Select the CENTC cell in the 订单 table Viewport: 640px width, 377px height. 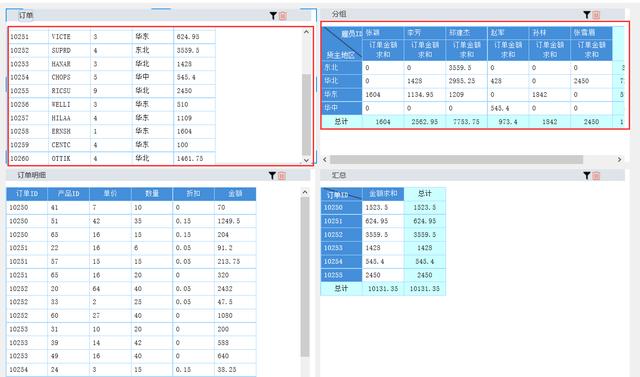coord(69,145)
